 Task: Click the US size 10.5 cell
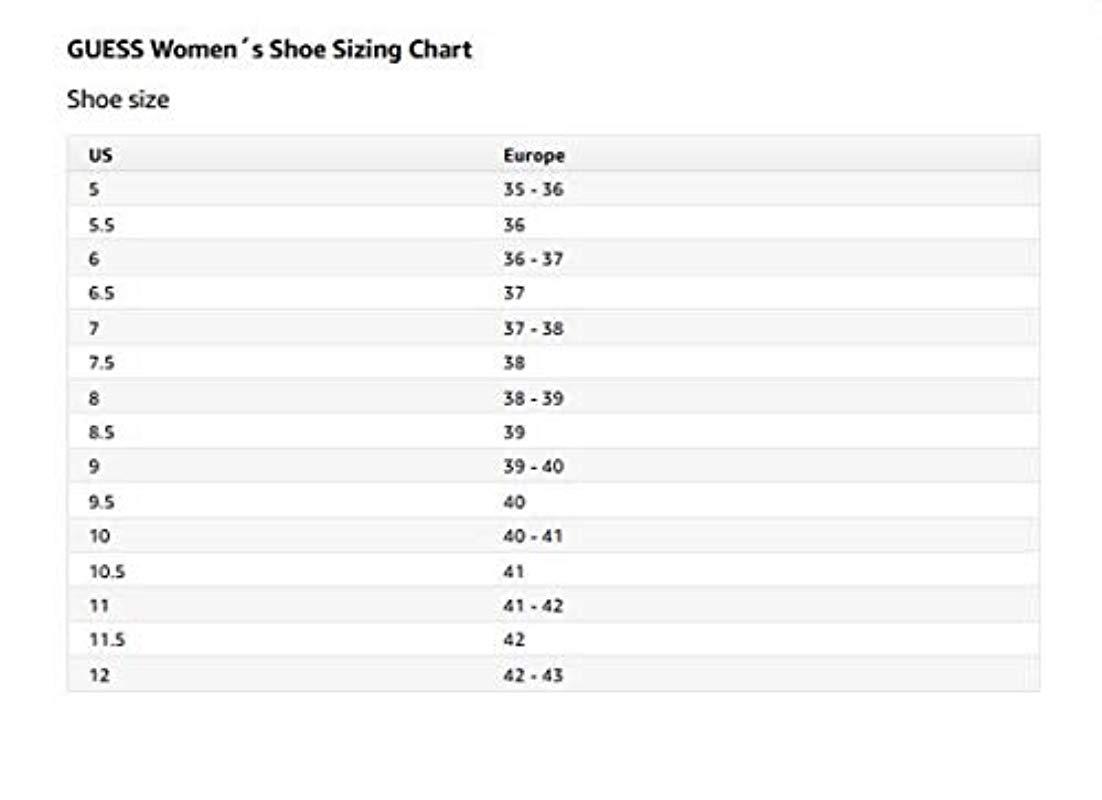[106, 572]
